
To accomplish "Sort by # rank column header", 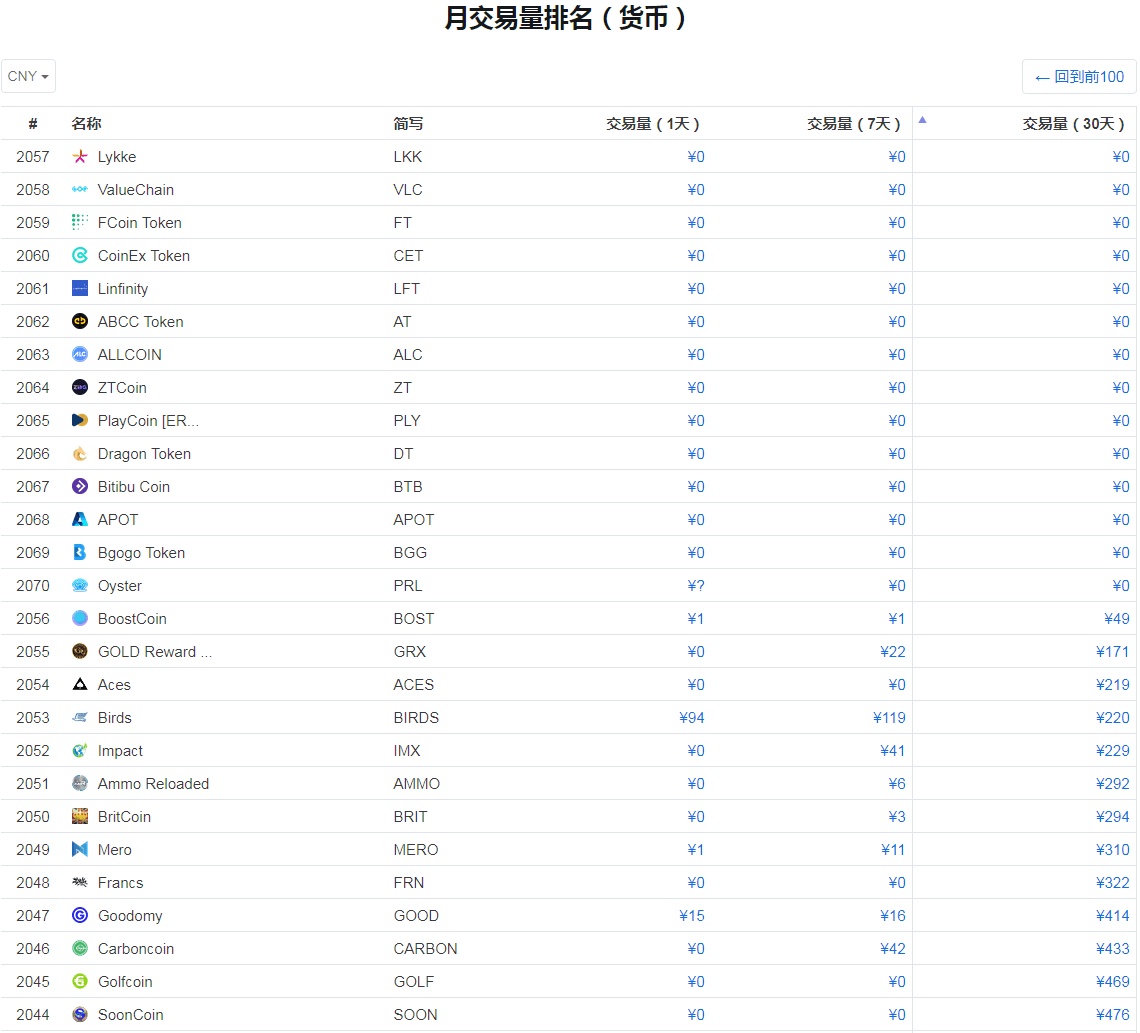I will (33, 124).
